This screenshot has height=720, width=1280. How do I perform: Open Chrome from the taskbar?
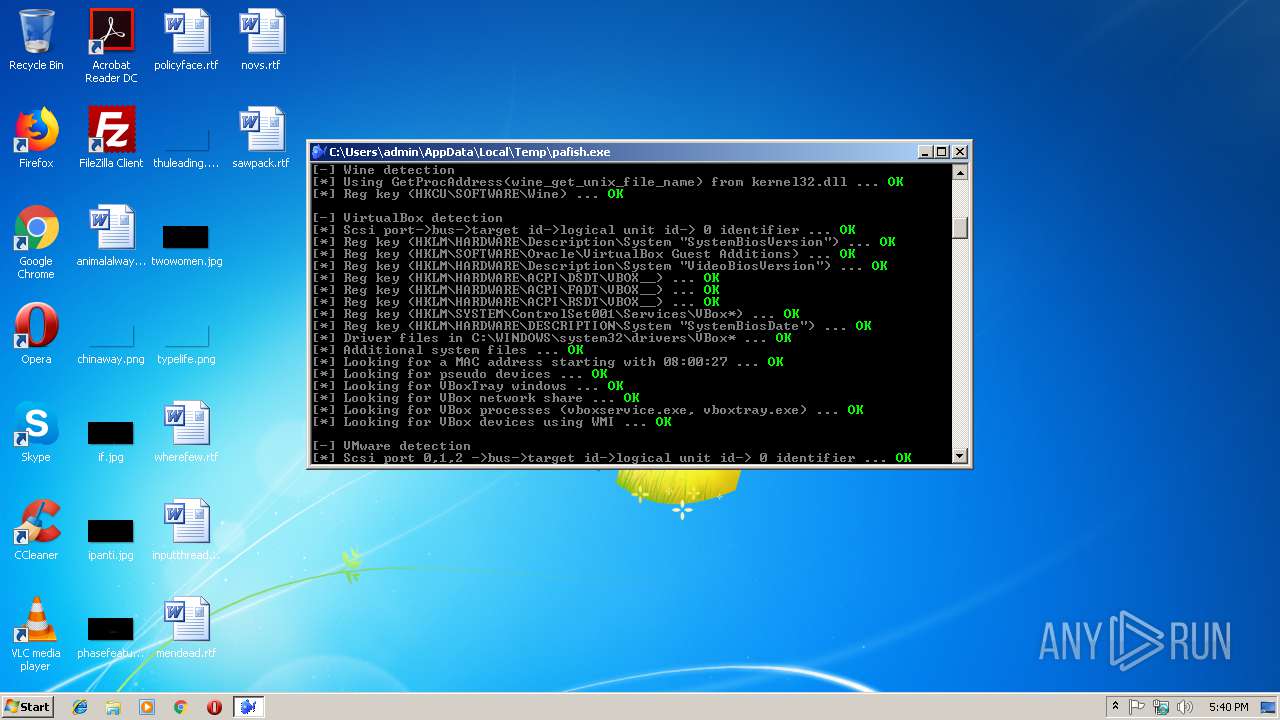tap(180, 707)
